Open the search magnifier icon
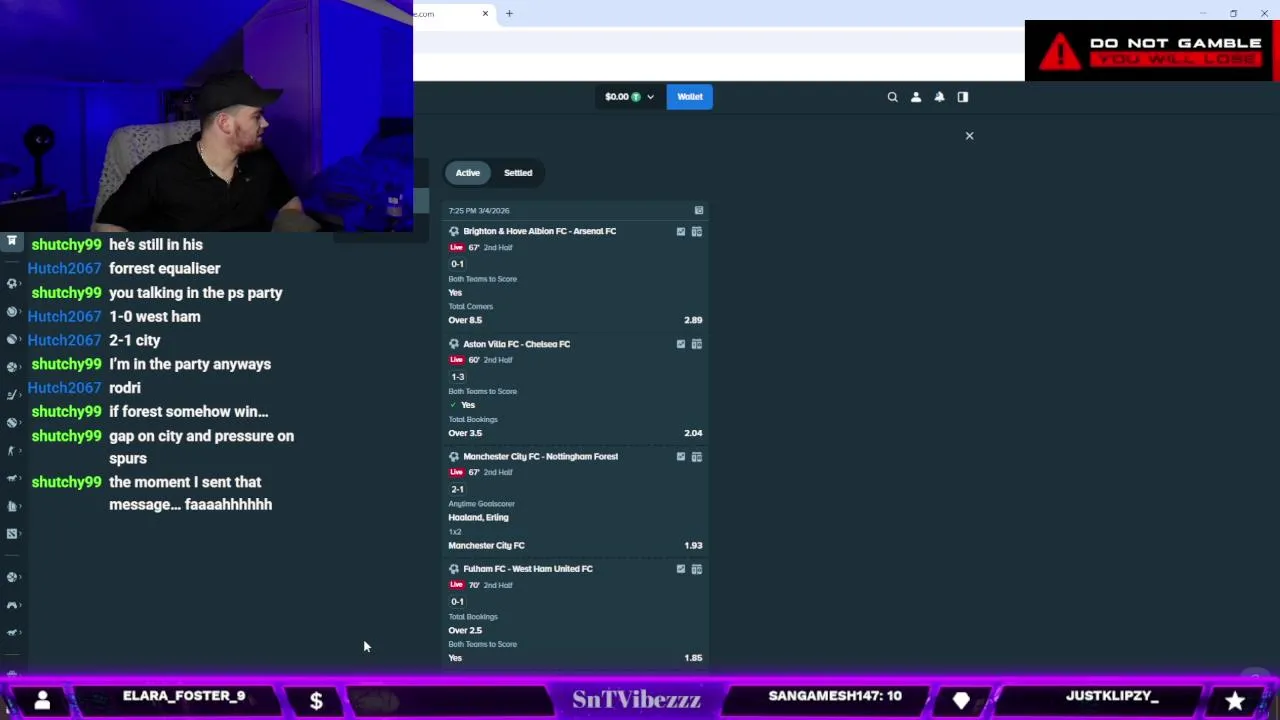Viewport: 1280px width, 720px height. coord(893,97)
